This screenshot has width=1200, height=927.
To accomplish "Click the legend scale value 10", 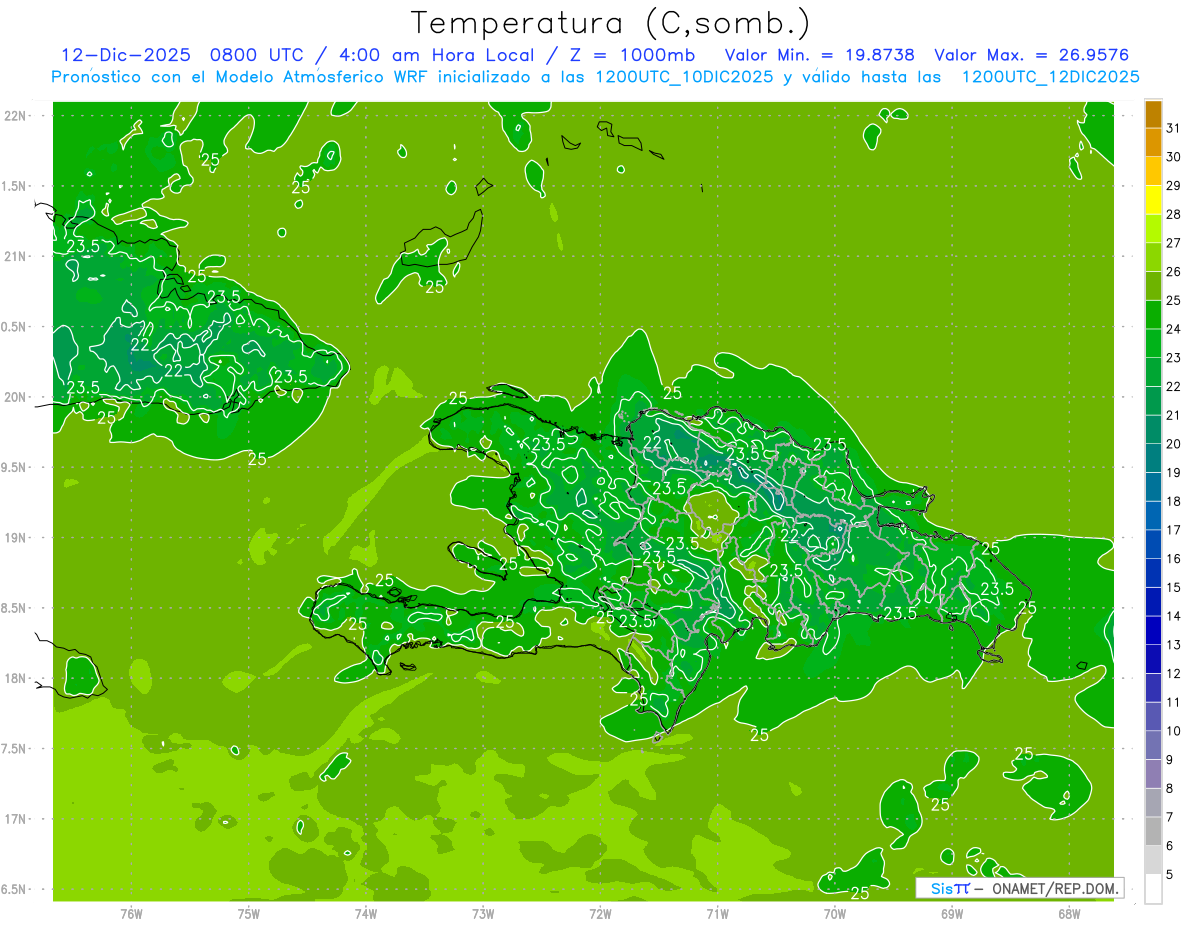I will click(1173, 731).
